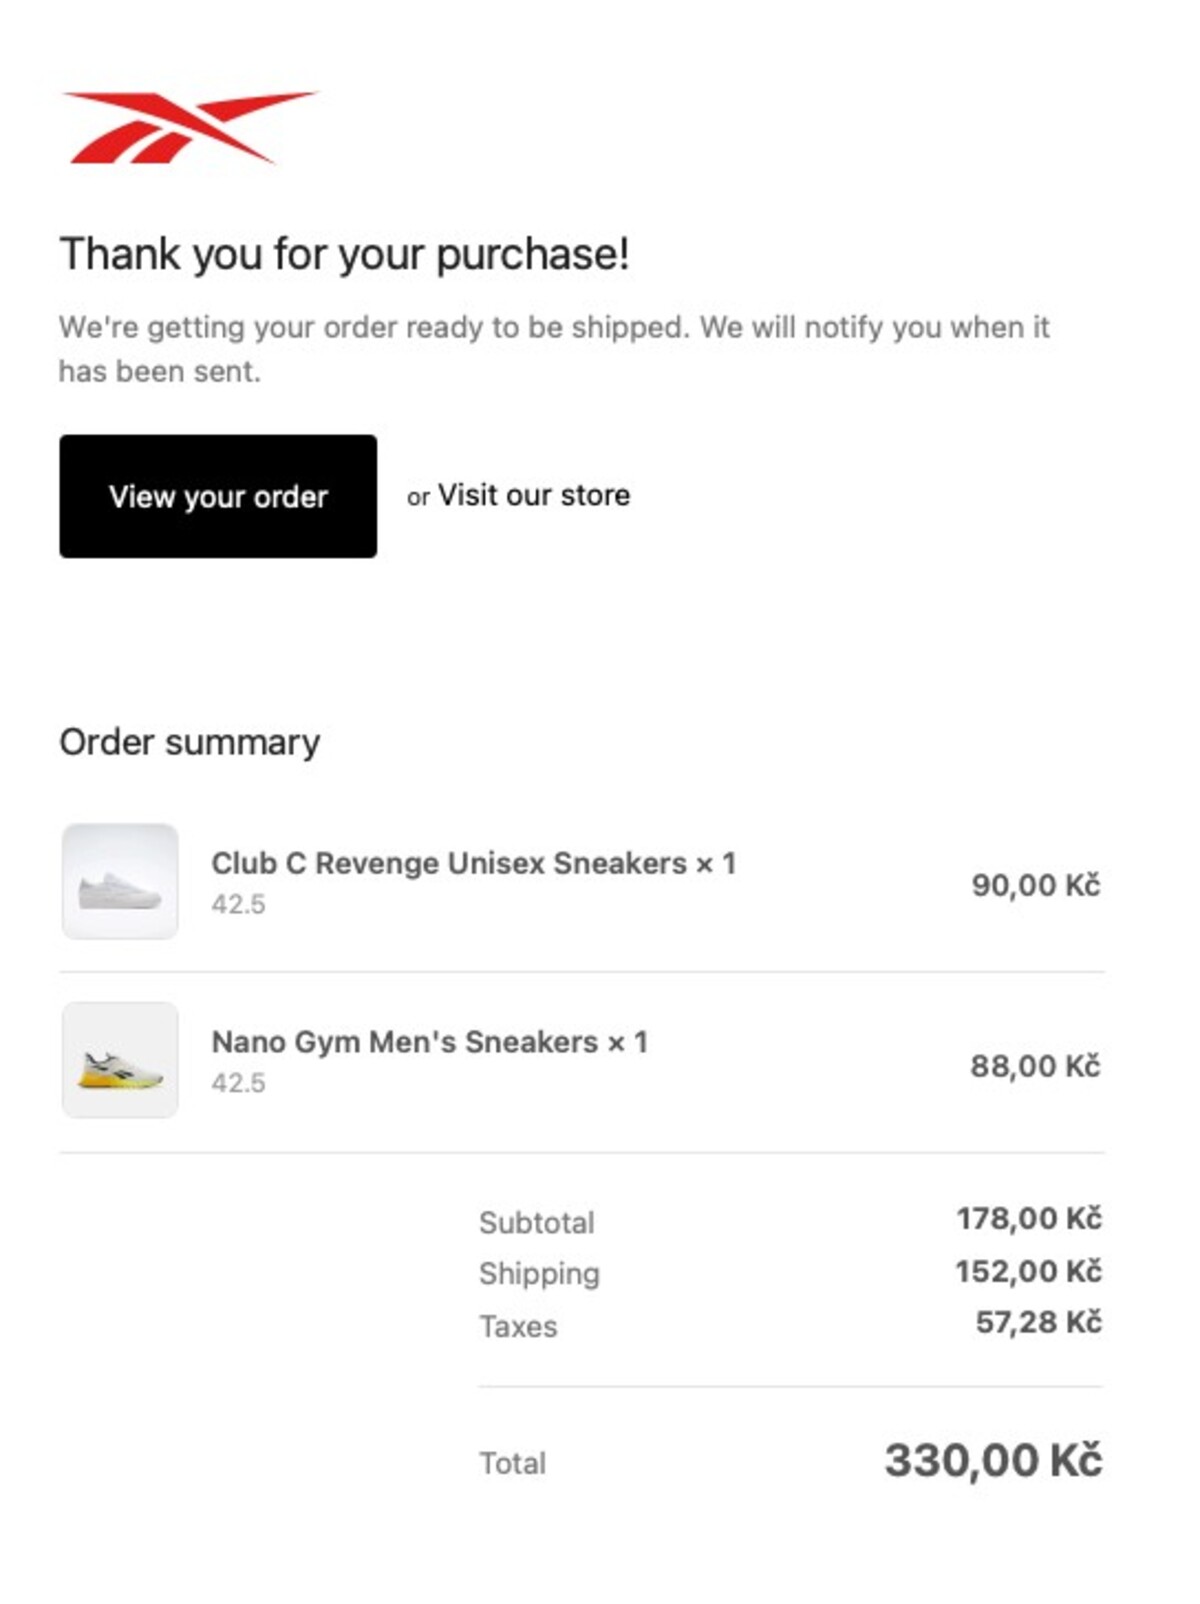This screenshot has height=1604, width=1200.
Task: Click the red Reebok logo
Action: point(188,127)
